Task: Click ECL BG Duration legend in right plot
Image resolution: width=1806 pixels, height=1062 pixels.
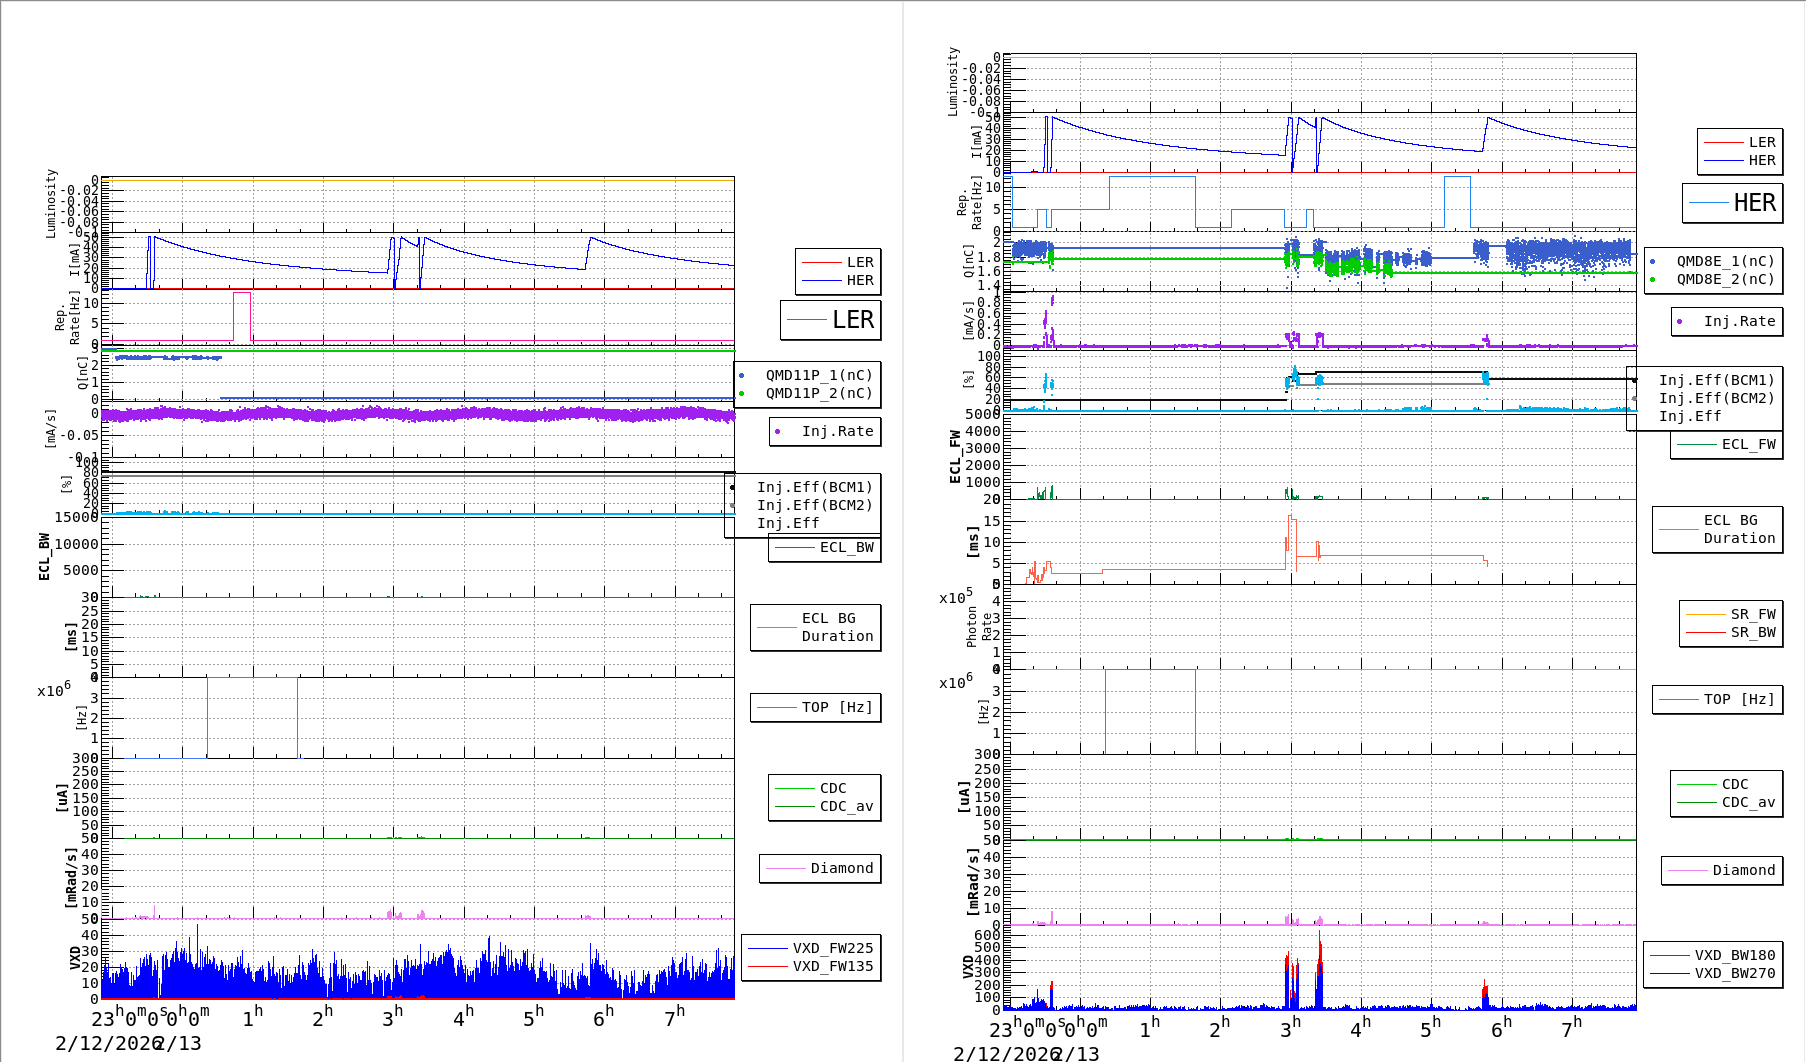Action: [1738, 529]
